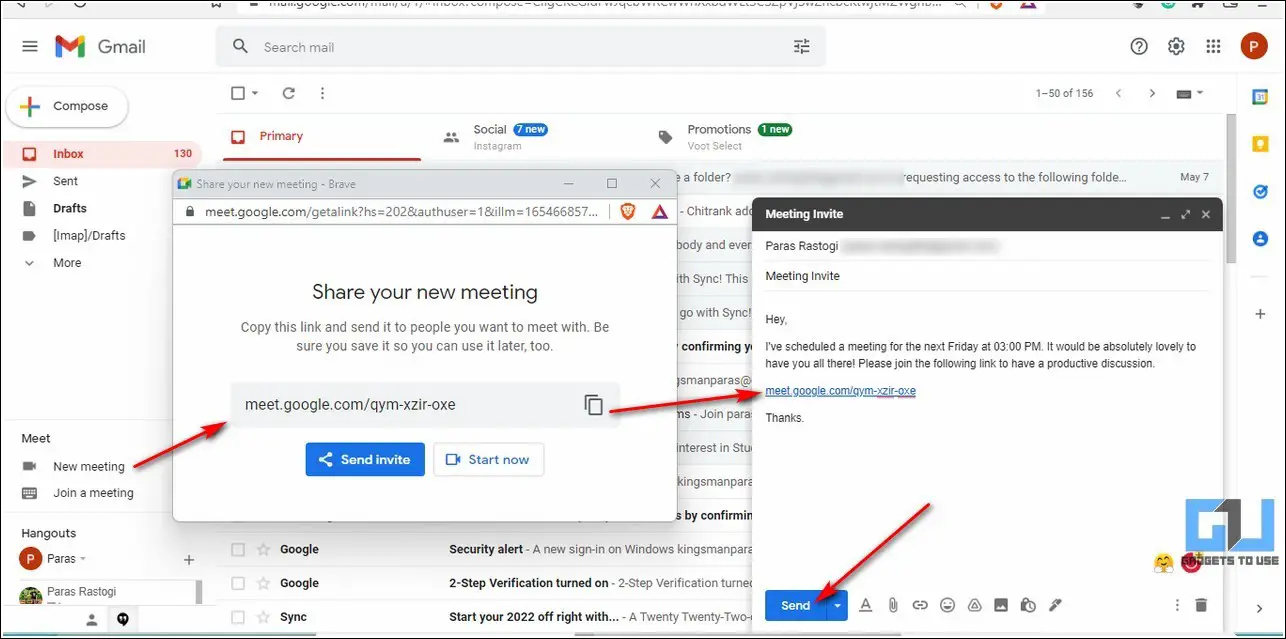Toggle confidential mode lock-clock icon
The image size is (1286, 639).
(1028, 605)
